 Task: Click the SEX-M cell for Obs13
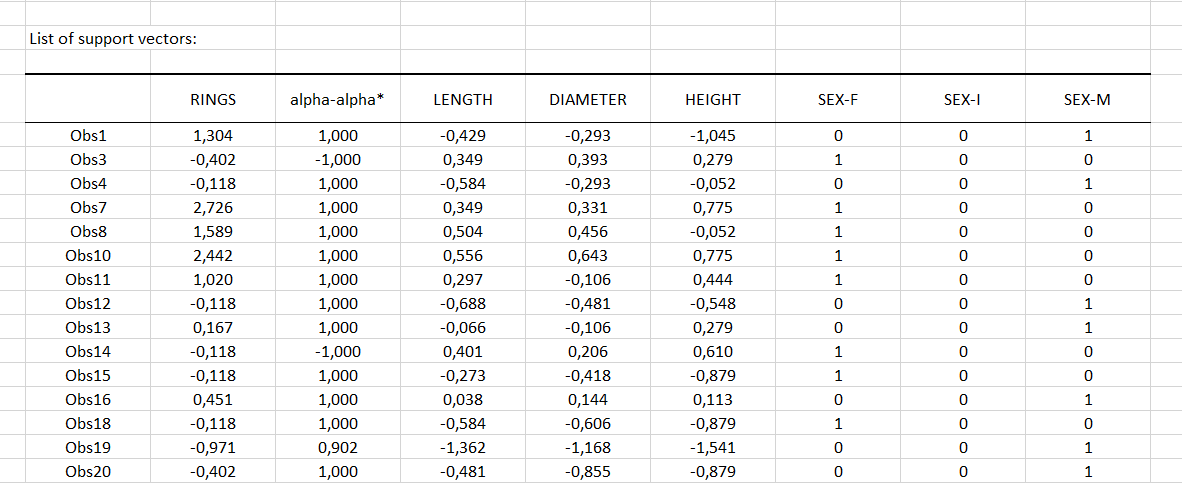(1088, 328)
